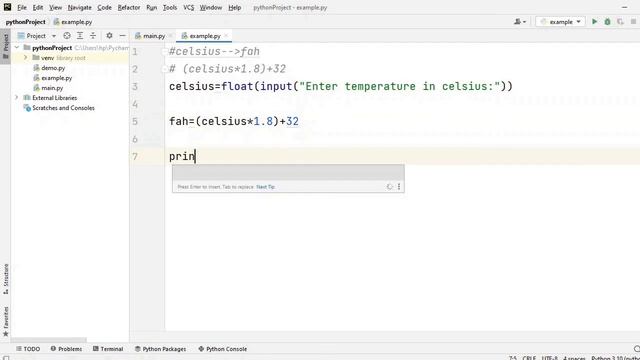This screenshot has width=640, height=360.
Task: Open the Python Console tool window
Action: coord(222,349)
